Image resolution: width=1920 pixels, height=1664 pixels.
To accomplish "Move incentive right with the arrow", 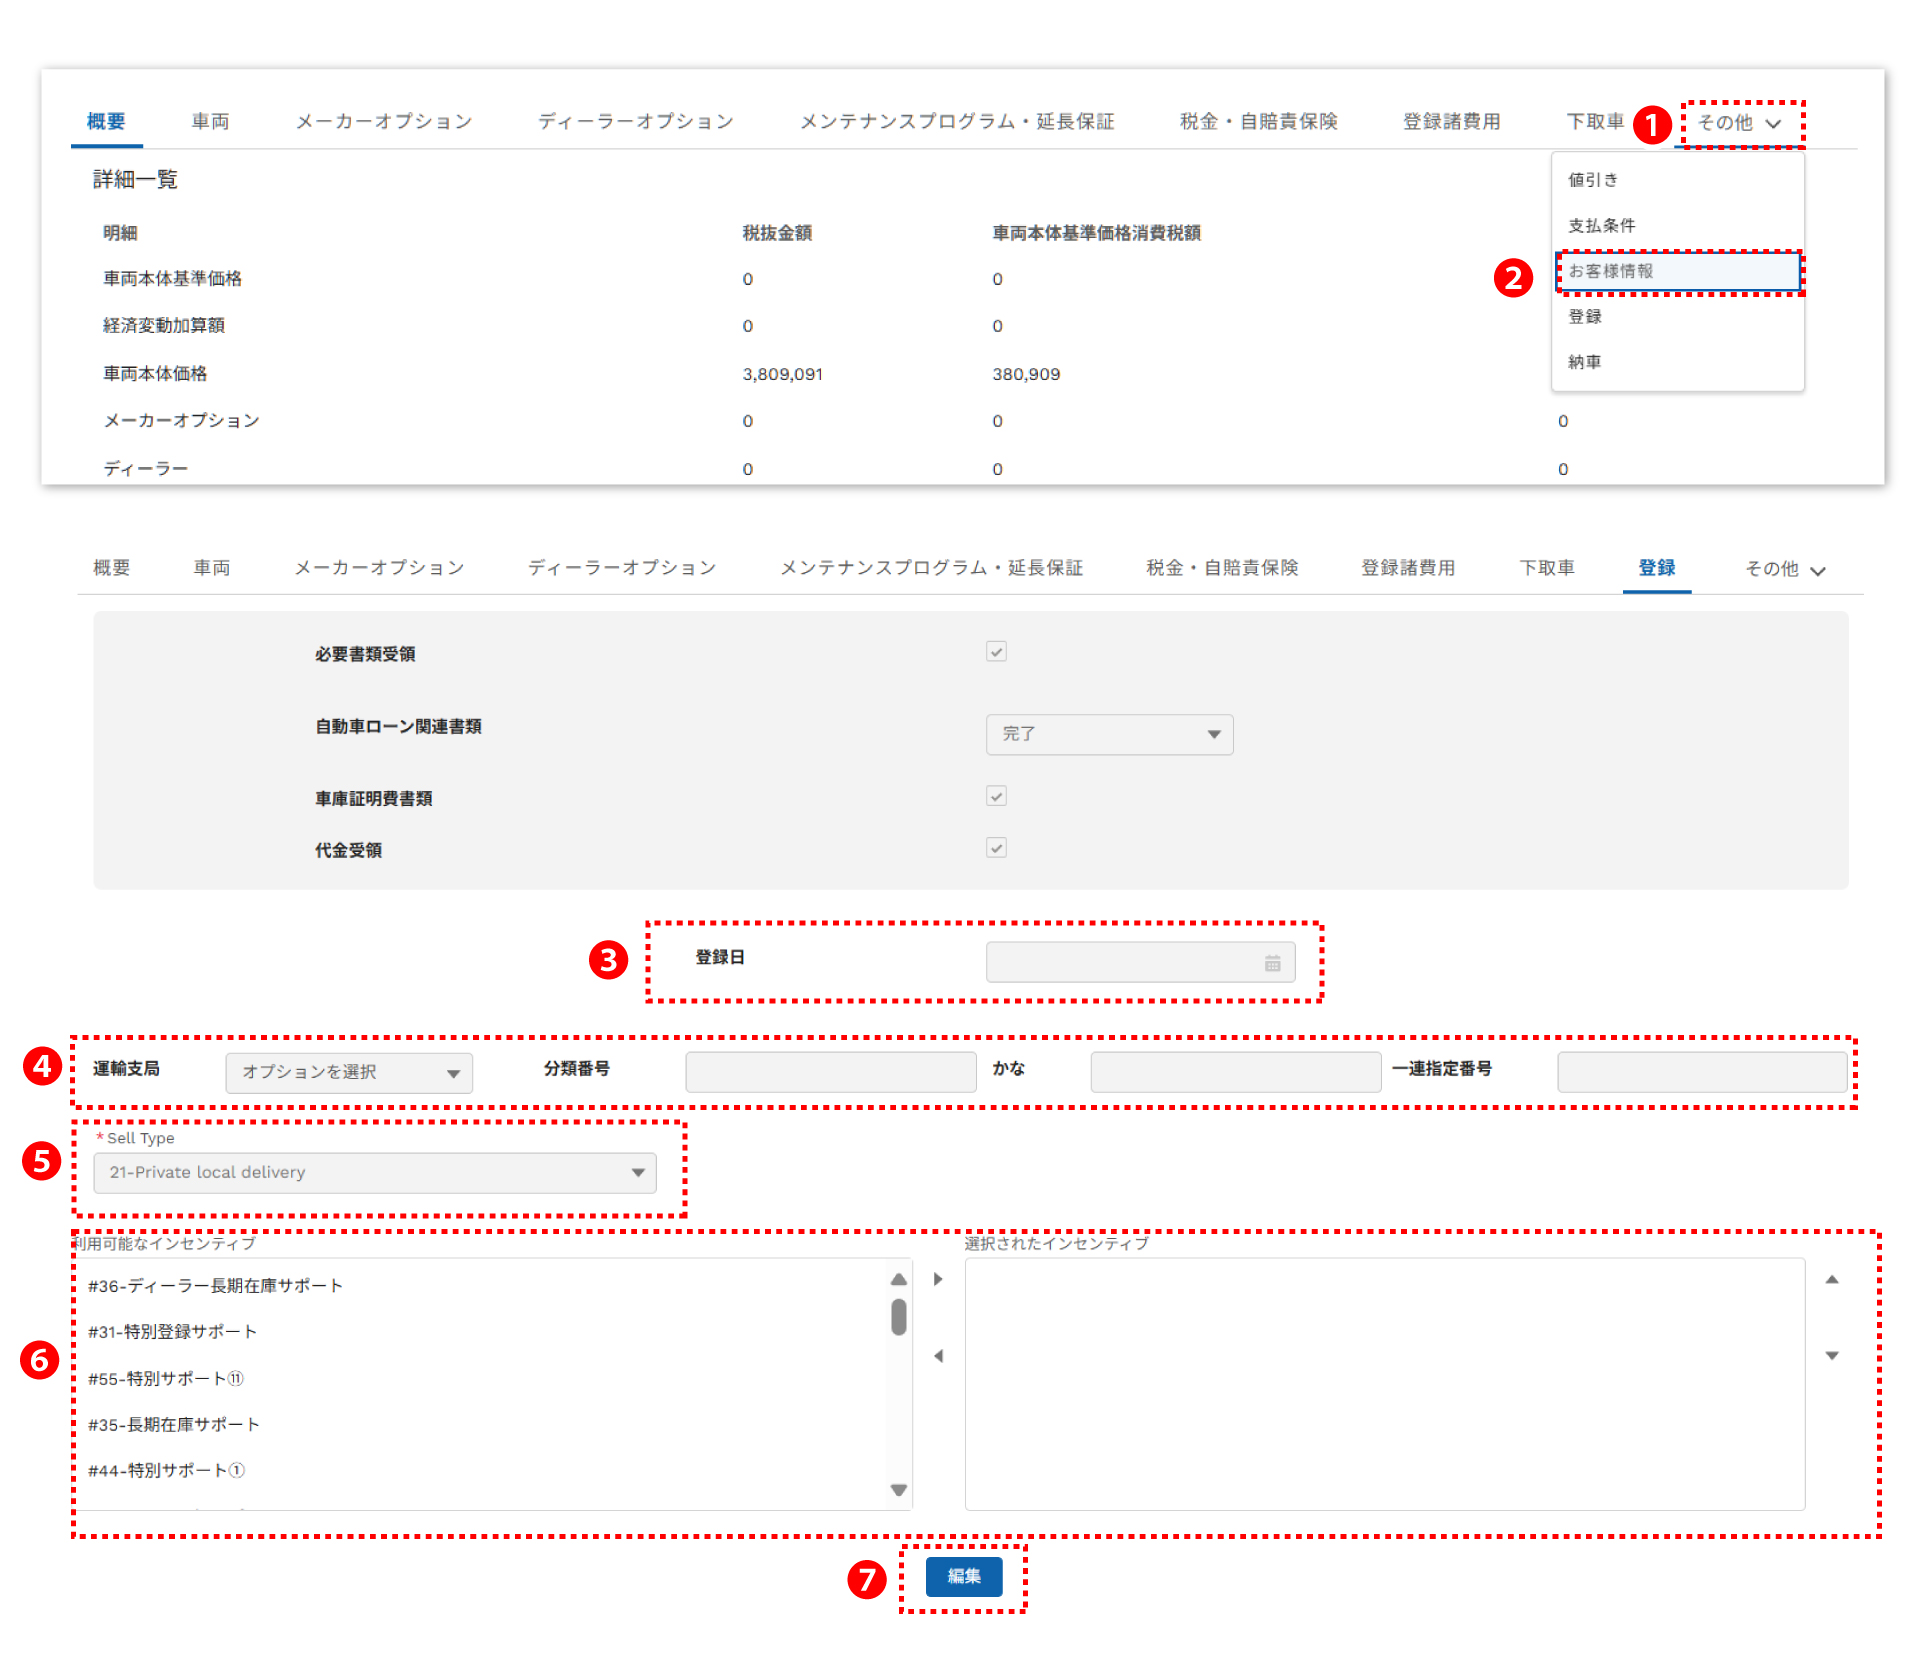I will tap(938, 1279).
